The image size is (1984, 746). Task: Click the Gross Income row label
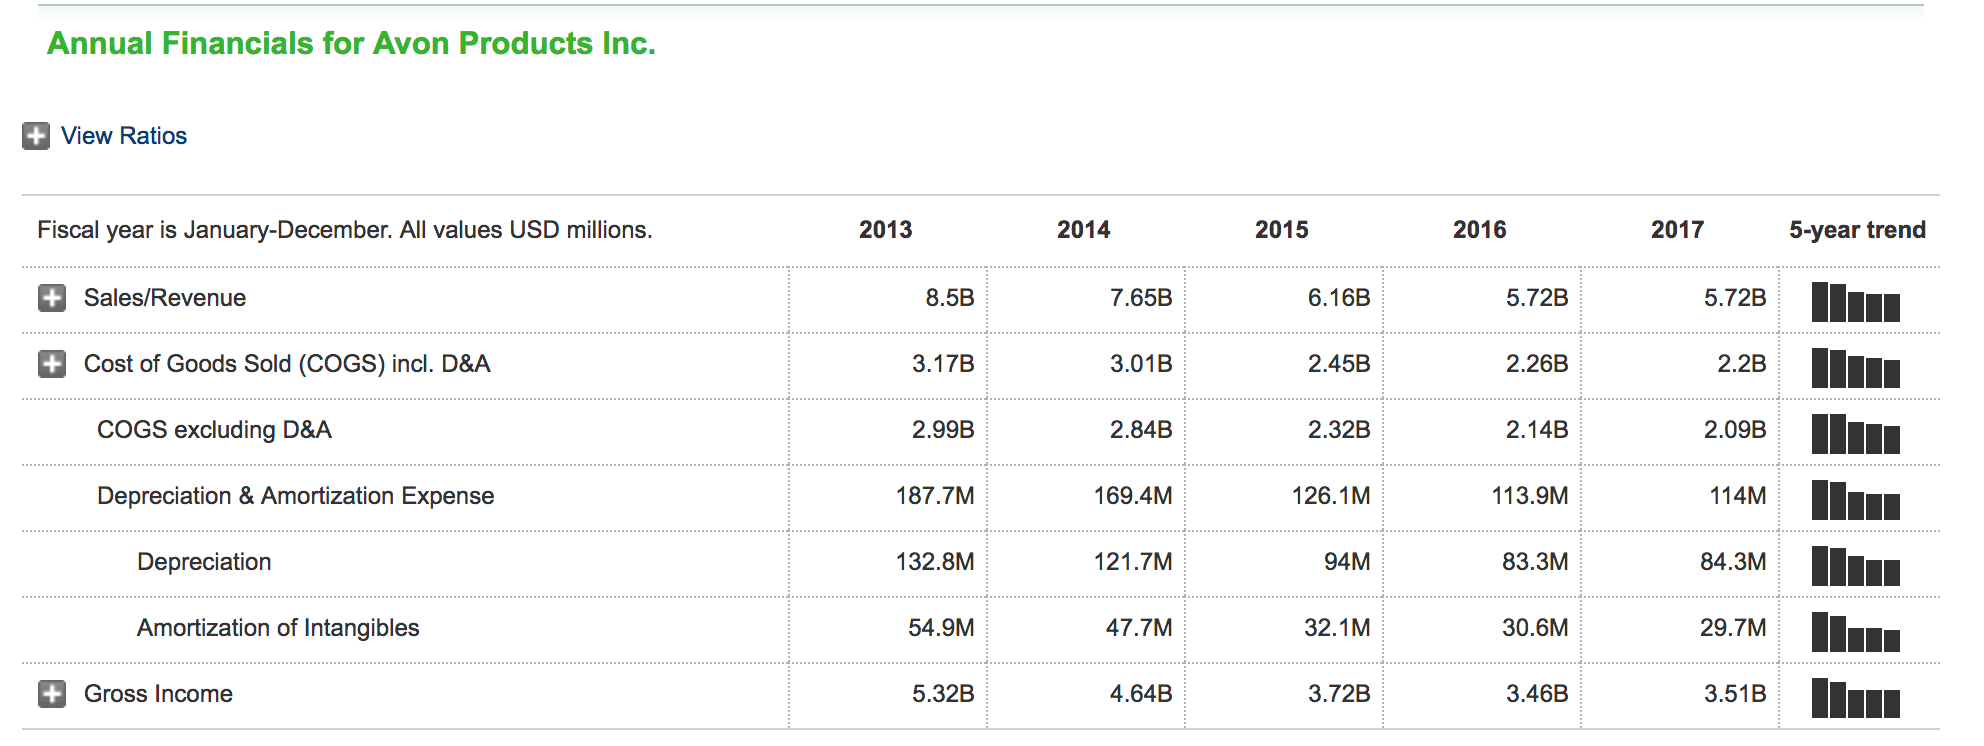click(x=158, y=694)
